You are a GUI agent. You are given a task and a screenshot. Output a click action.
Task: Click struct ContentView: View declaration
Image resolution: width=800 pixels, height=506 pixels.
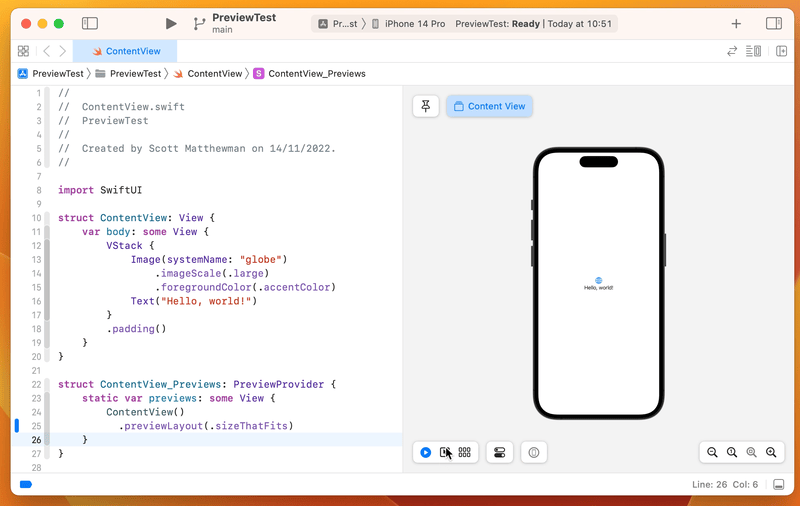[136, 218]
